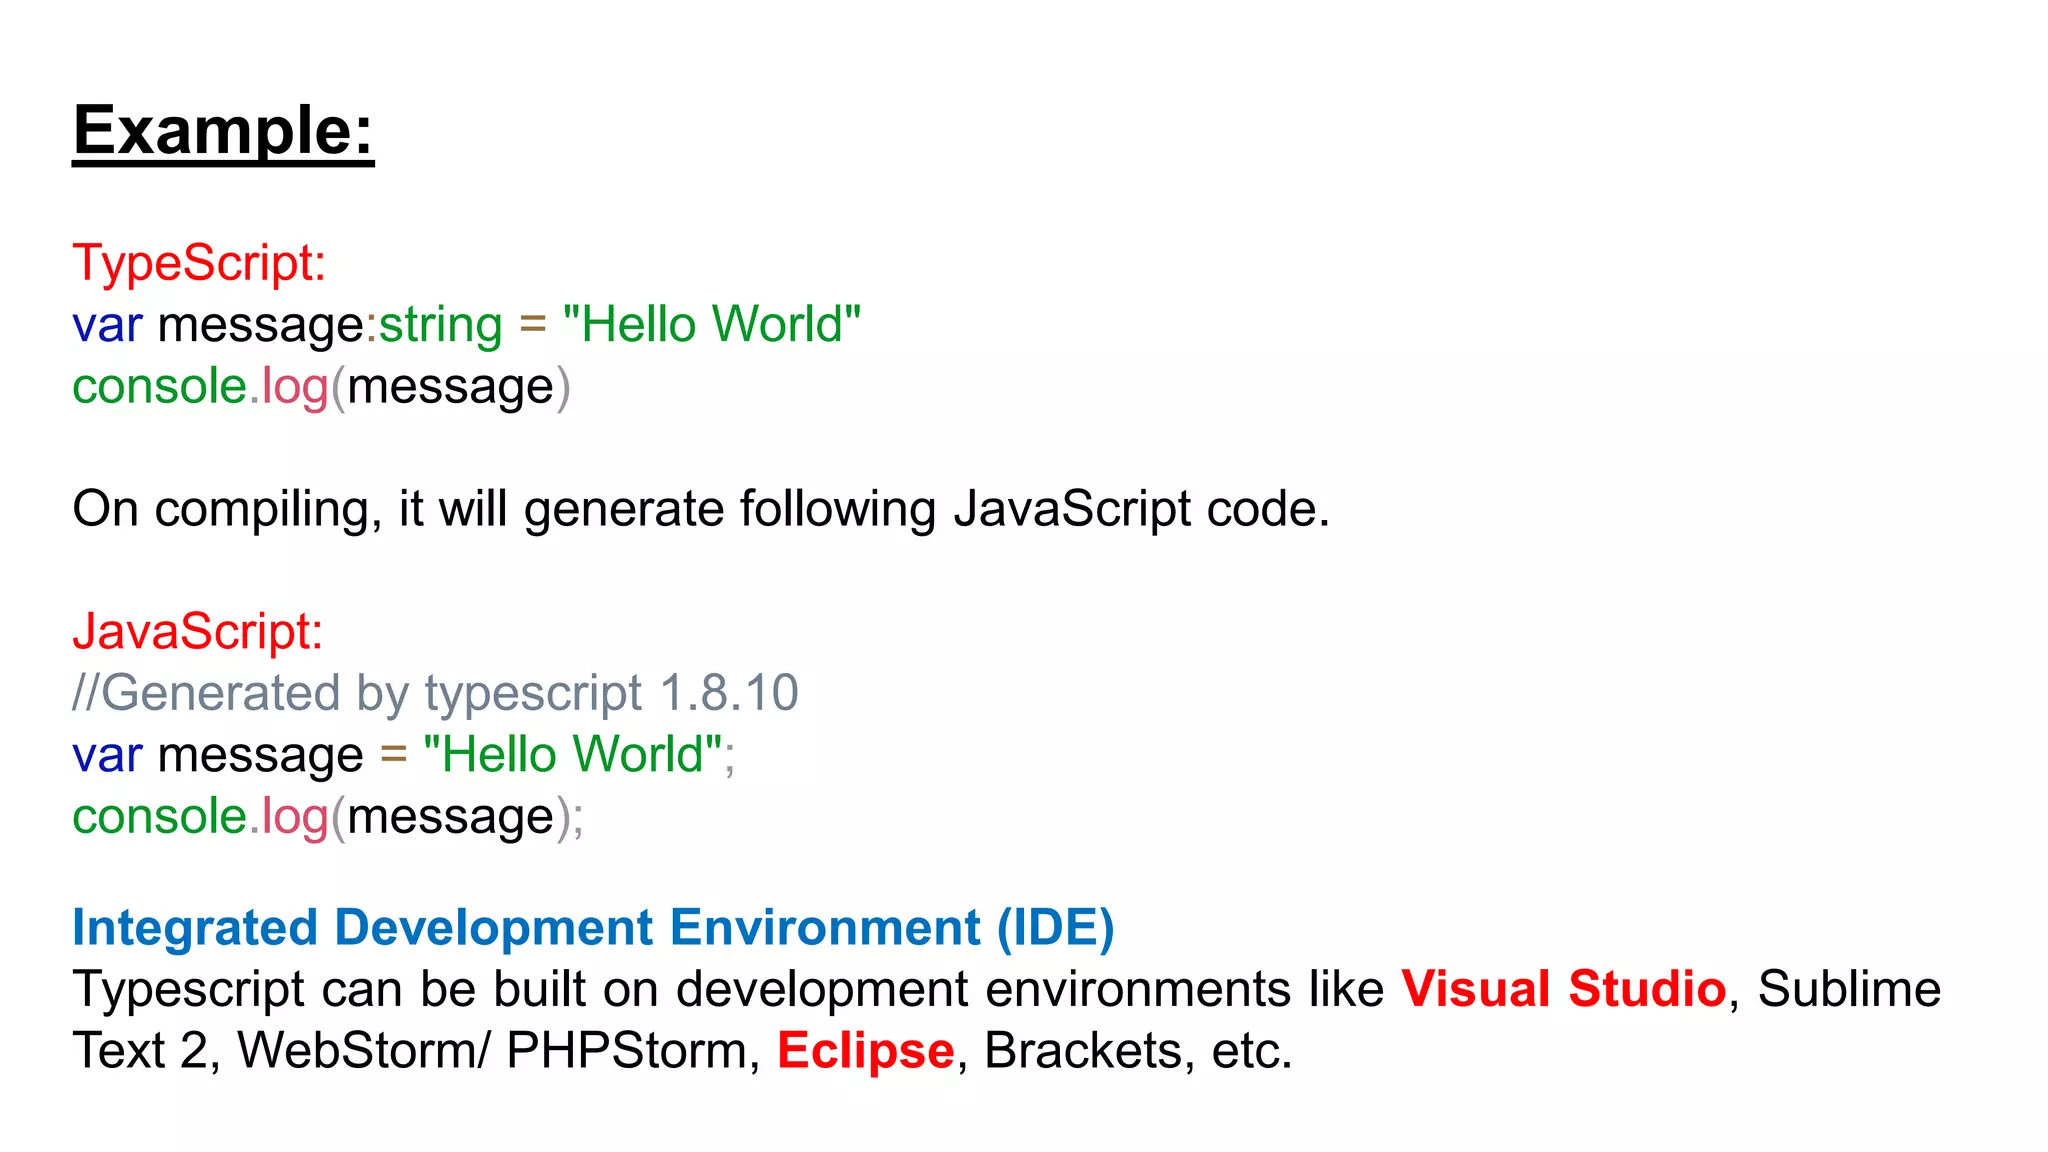The height and width of the screenshot is (1152, 2048).
Task: Select the red 'JavaScript:' label
Action: click(198, 632)
